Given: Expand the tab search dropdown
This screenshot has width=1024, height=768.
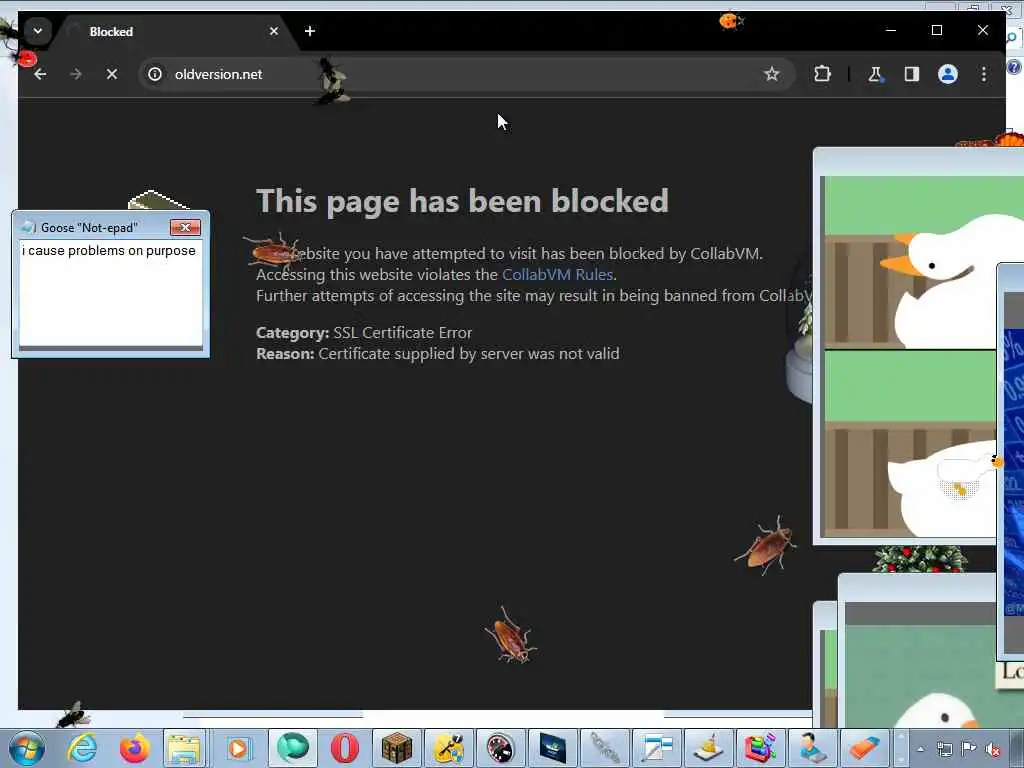Looking at the screenshot, I should coord(38,31).
